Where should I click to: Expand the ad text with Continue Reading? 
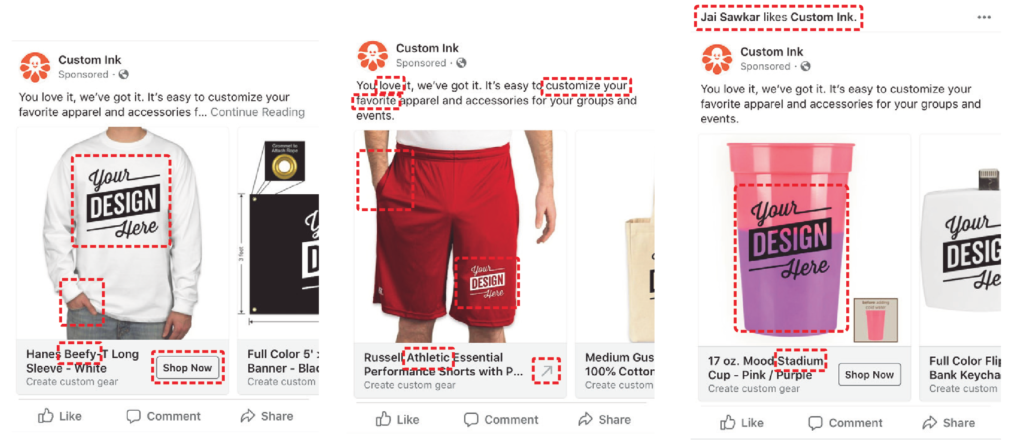[x=257, y=112]
